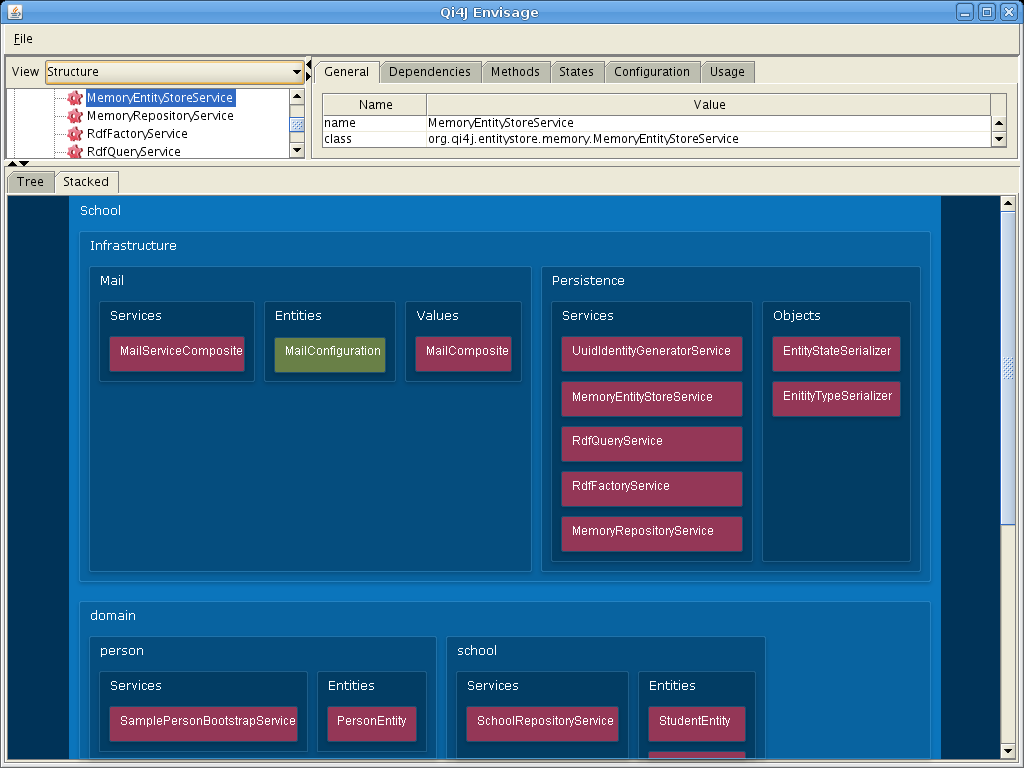Collapse the left panel with the divider left arrow
This screenshot has width=1024, height=768.
click(309, 65)
